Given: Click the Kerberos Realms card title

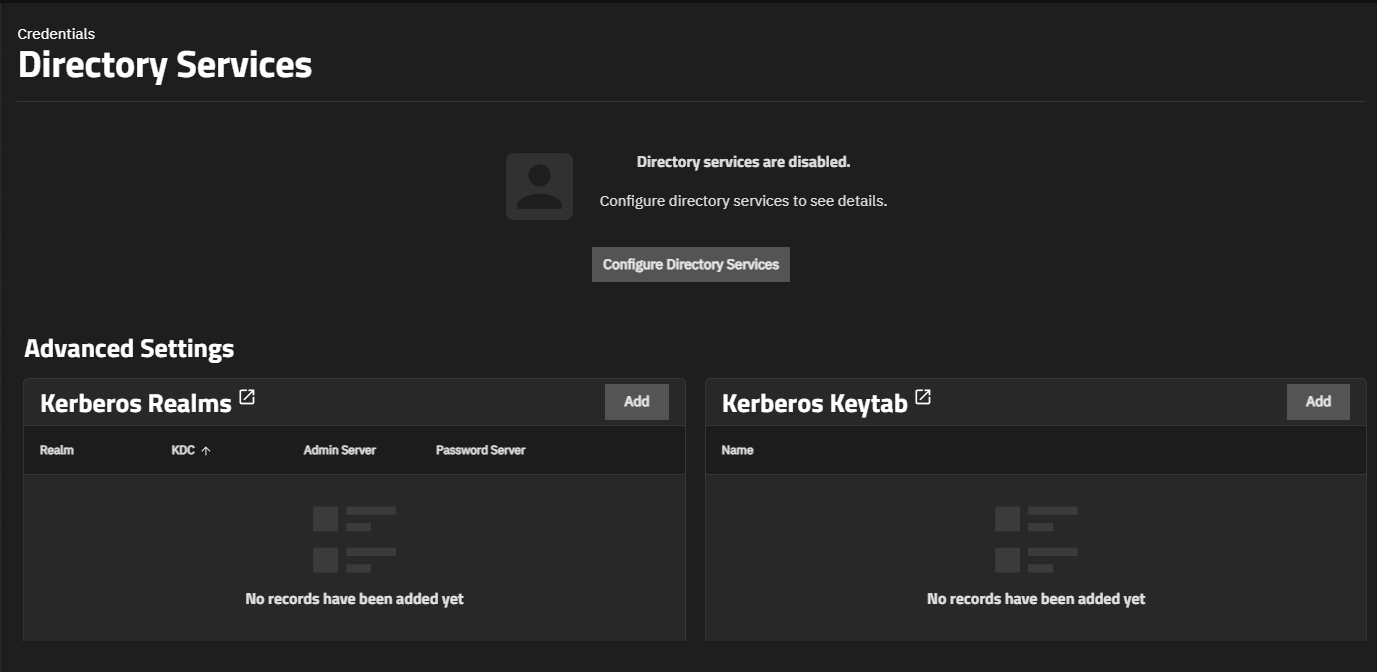Looking at the screenshot, I should pos(136,403).
